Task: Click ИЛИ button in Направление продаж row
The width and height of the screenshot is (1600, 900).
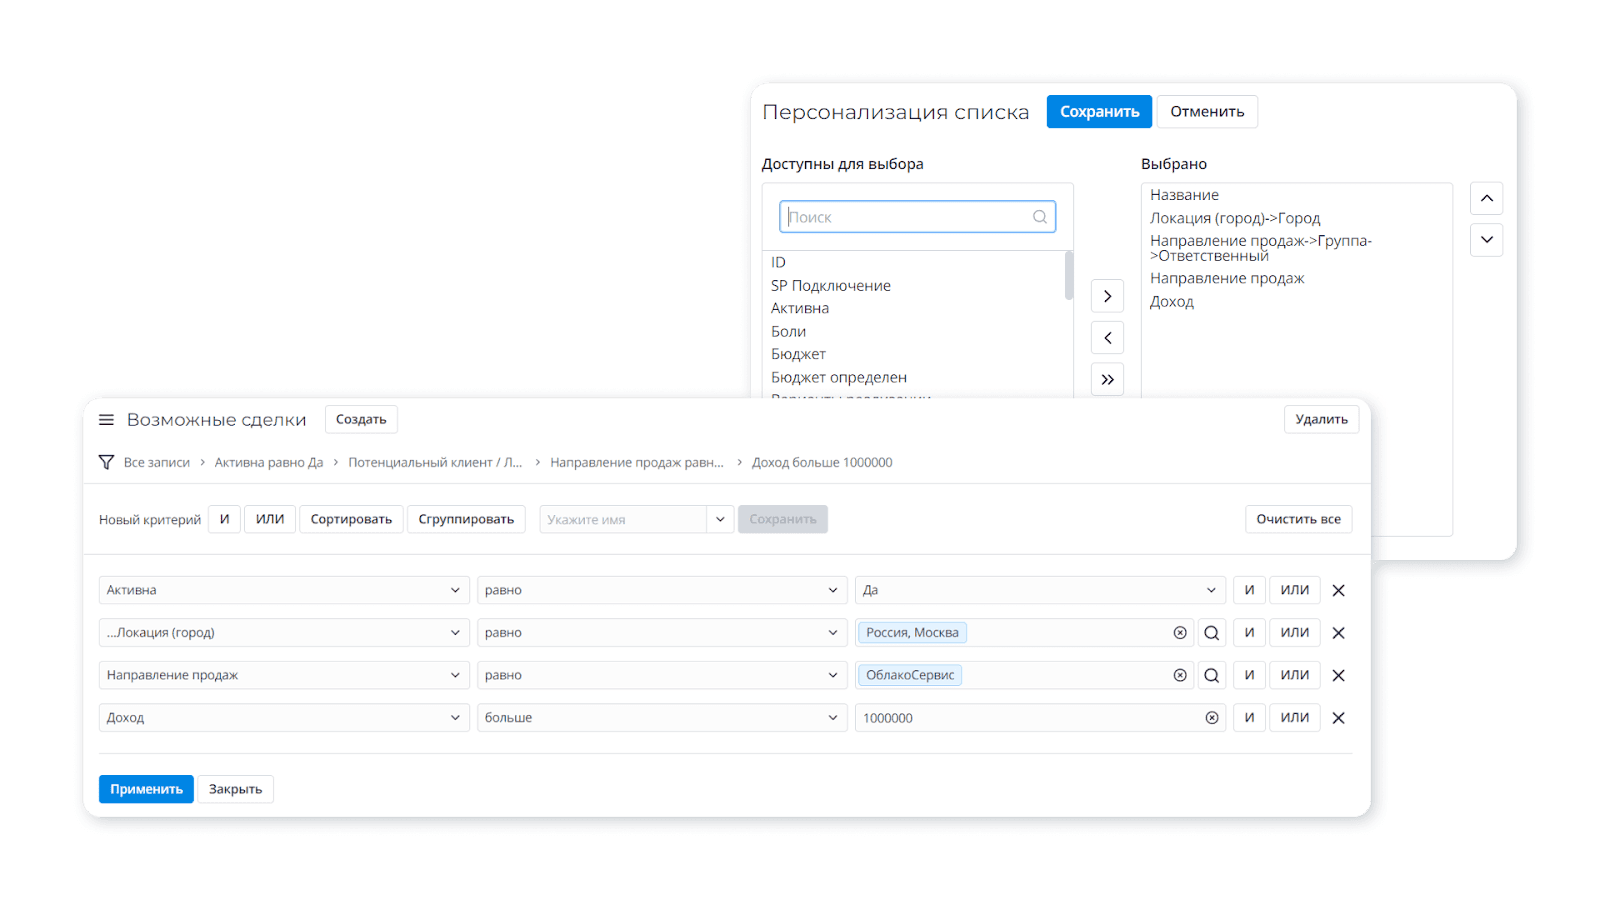Action: [x=1295, y=675]
